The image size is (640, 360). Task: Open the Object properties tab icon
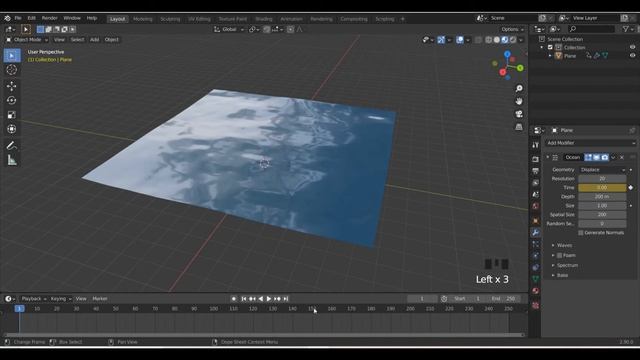coord(536,221)
